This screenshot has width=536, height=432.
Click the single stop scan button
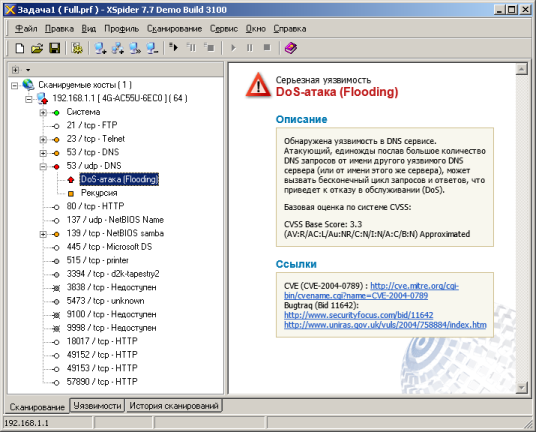[x=267, y=48]
